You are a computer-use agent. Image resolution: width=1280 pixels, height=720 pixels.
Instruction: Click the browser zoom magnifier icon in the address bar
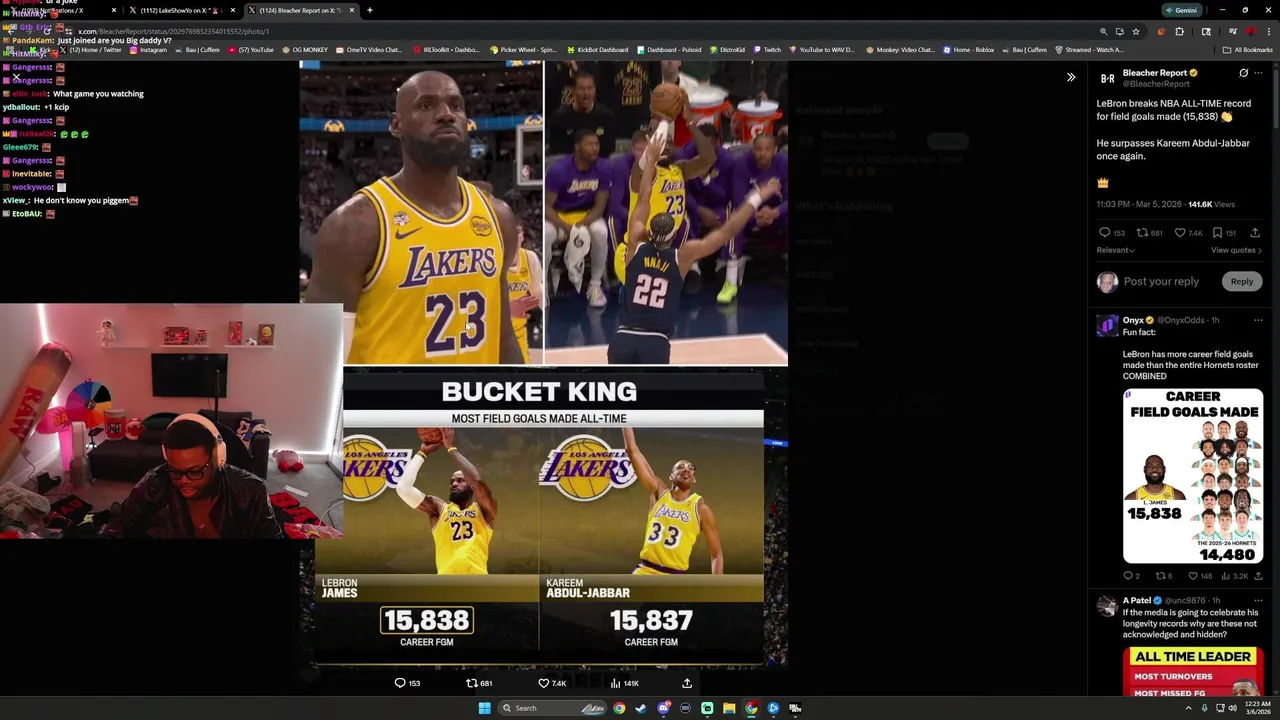click(x=1103, y=31)
